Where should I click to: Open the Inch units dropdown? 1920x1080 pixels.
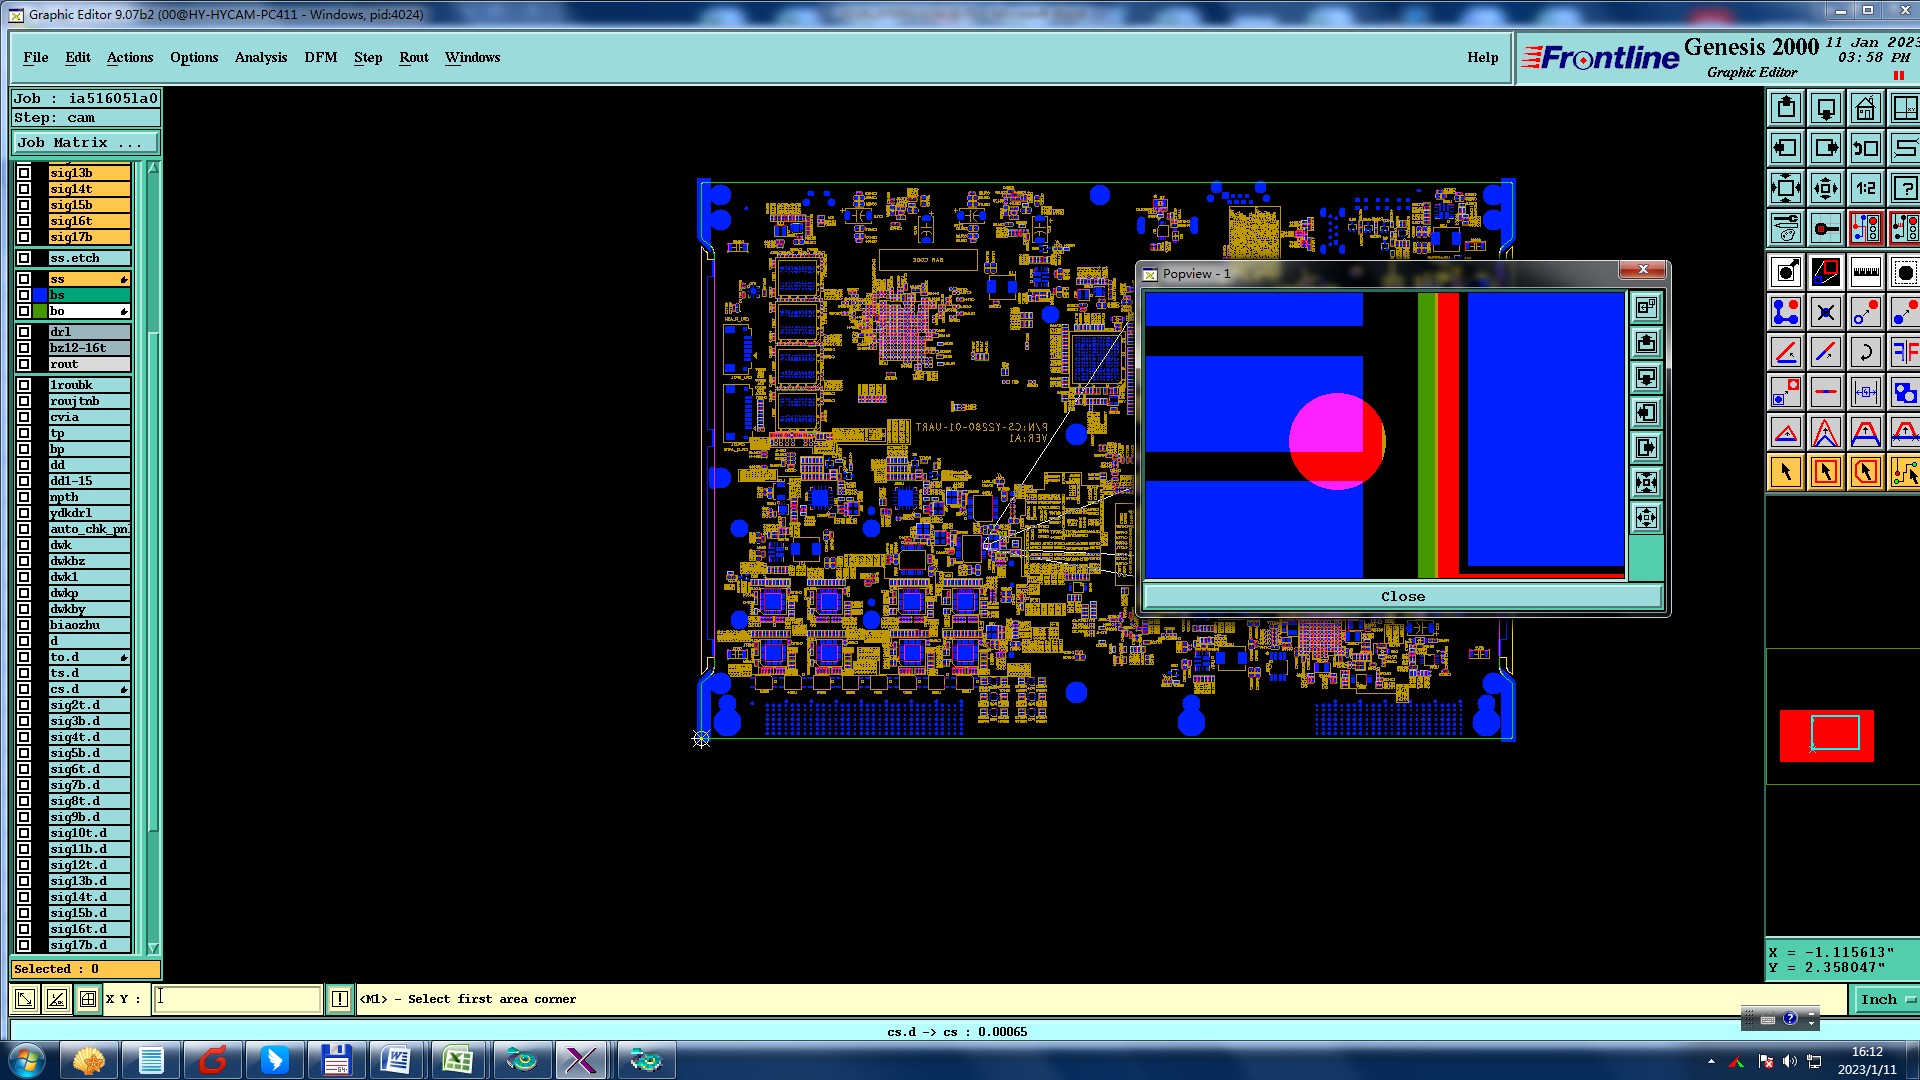1886,999
